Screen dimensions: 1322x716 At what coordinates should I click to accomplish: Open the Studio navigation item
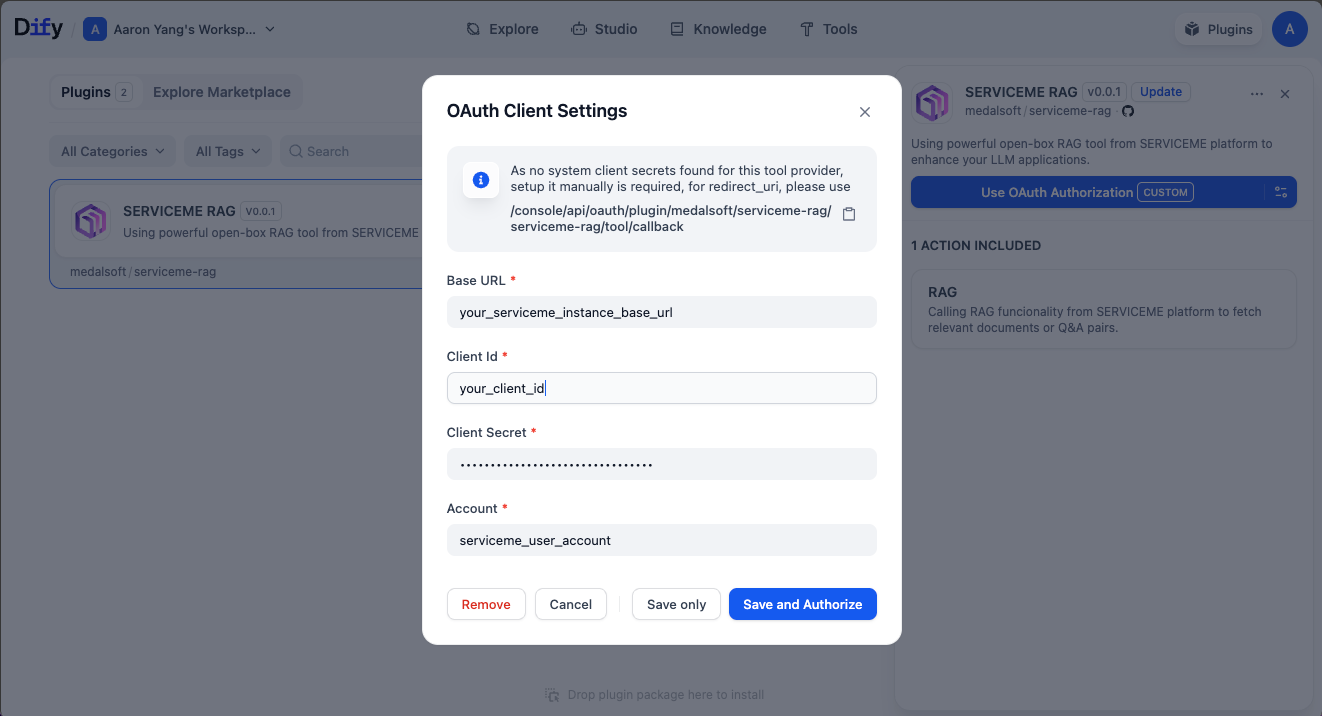(604, 29)
